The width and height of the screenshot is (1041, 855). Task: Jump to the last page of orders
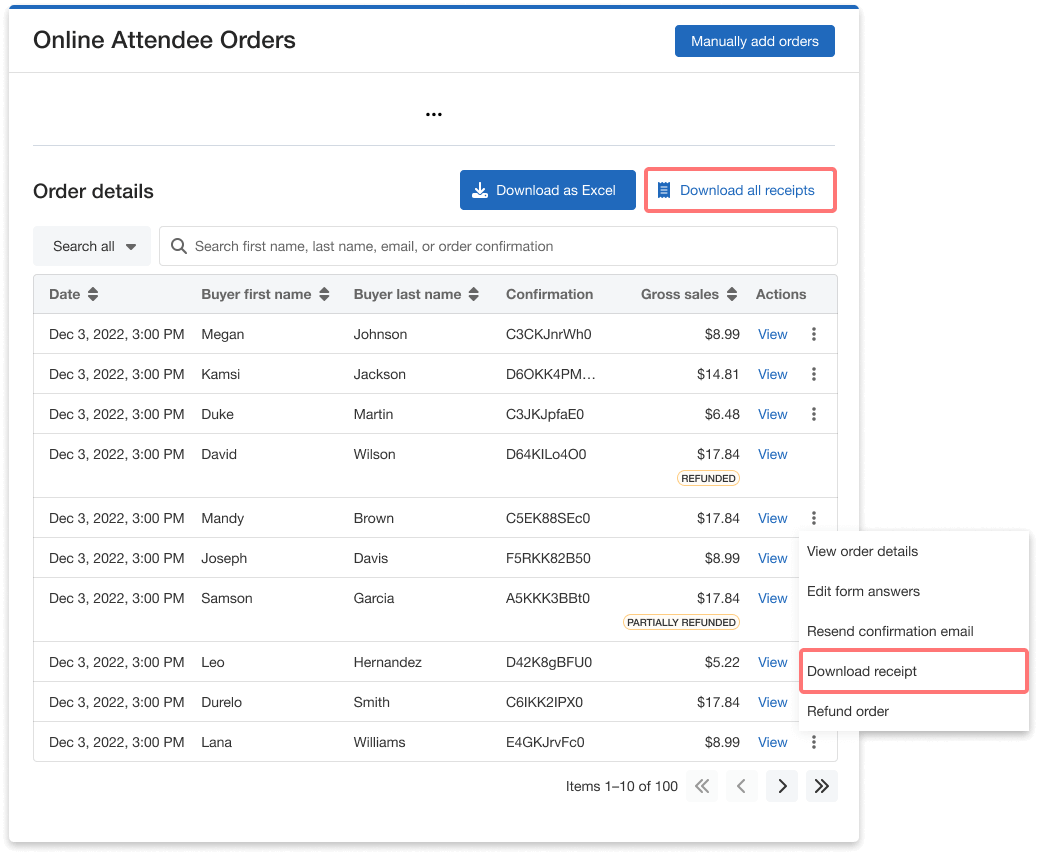822,786
